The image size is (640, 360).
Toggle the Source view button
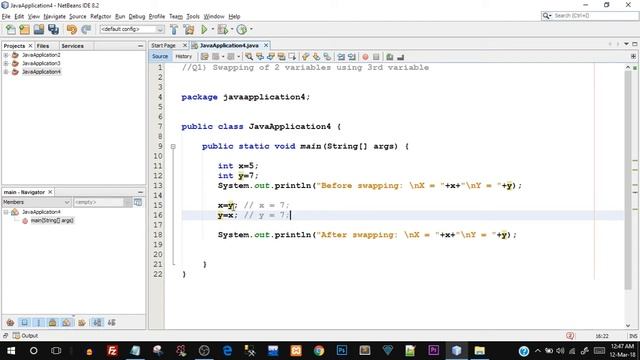click(x=160, y=56)
